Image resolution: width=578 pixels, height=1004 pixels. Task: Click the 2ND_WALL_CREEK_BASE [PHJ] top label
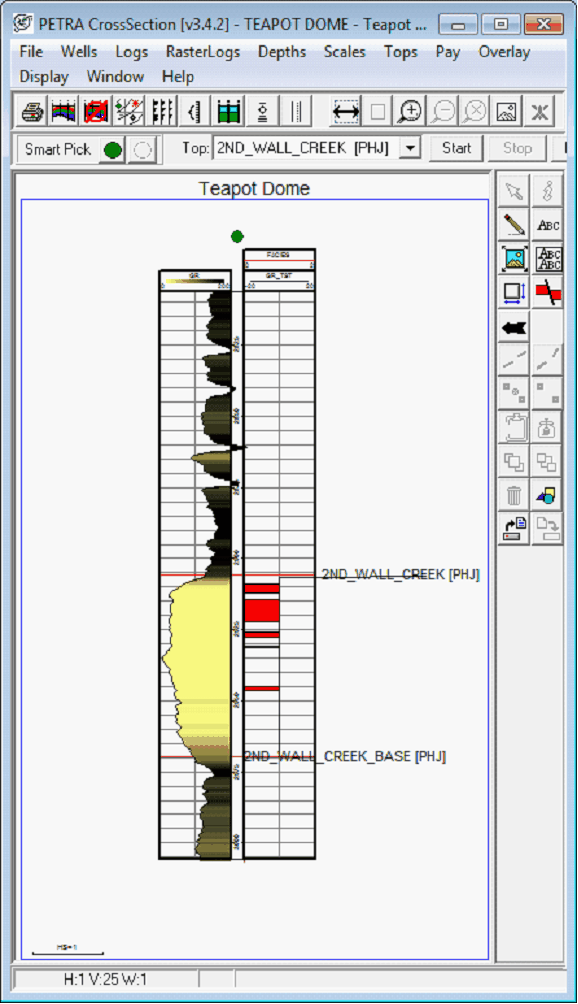346,756
